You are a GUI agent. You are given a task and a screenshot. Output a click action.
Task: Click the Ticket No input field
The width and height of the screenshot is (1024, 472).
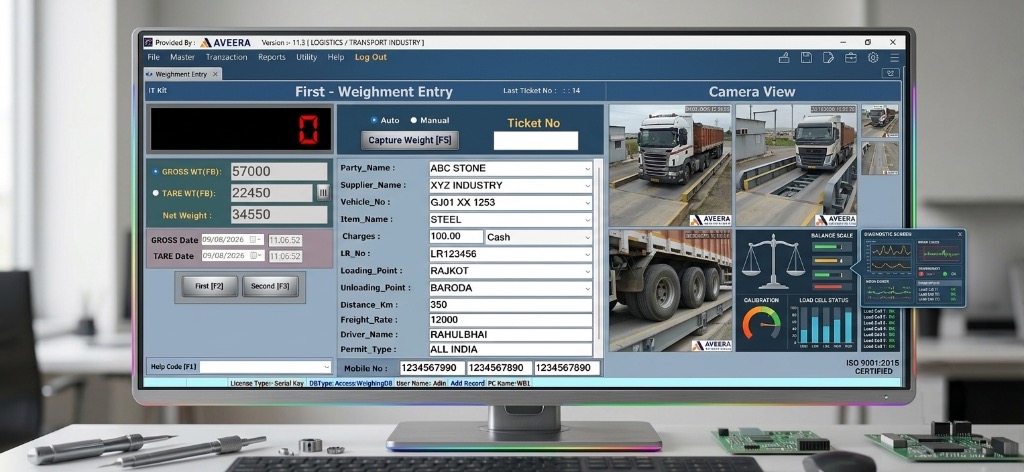[536, 140]
